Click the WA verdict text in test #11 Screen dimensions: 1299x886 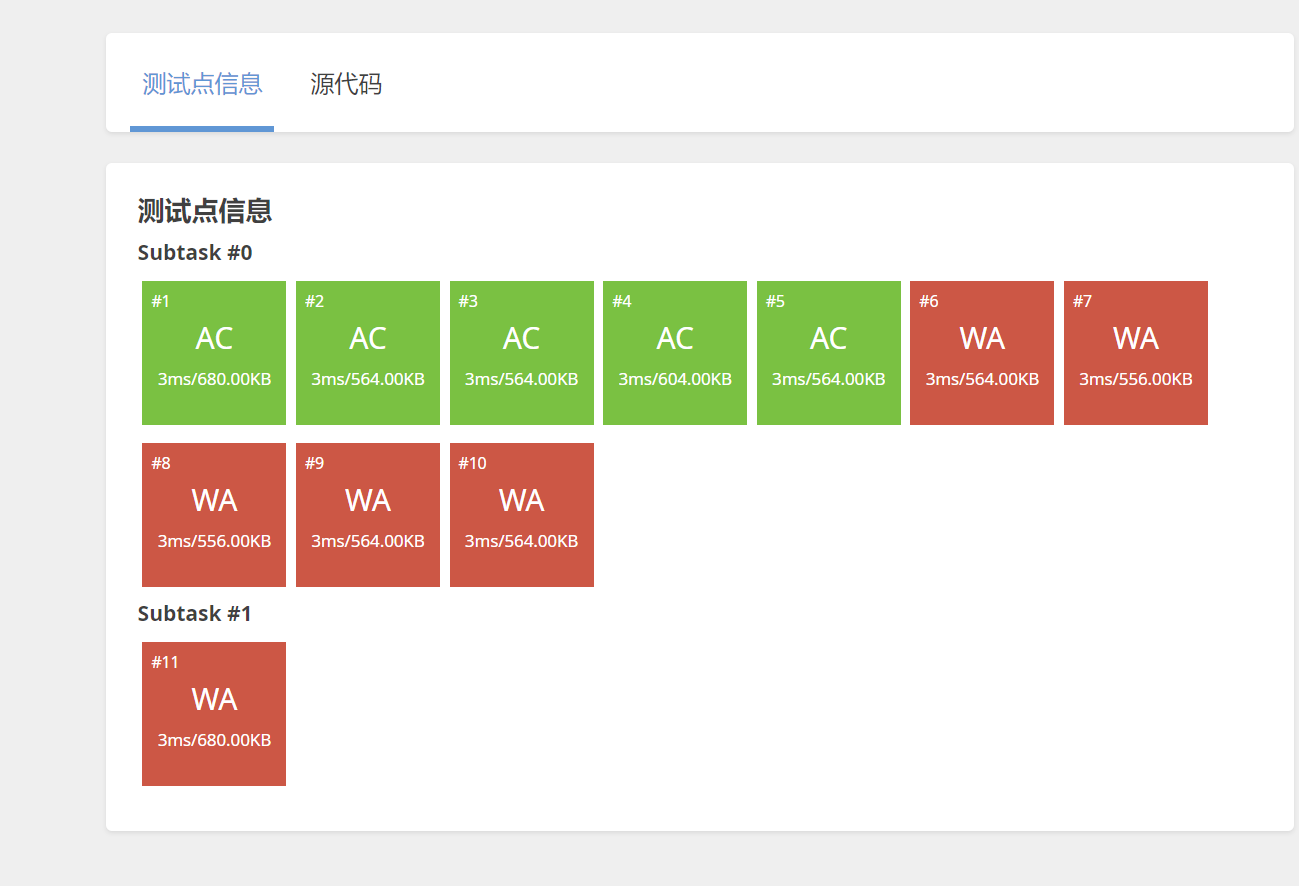click(214, 700)
